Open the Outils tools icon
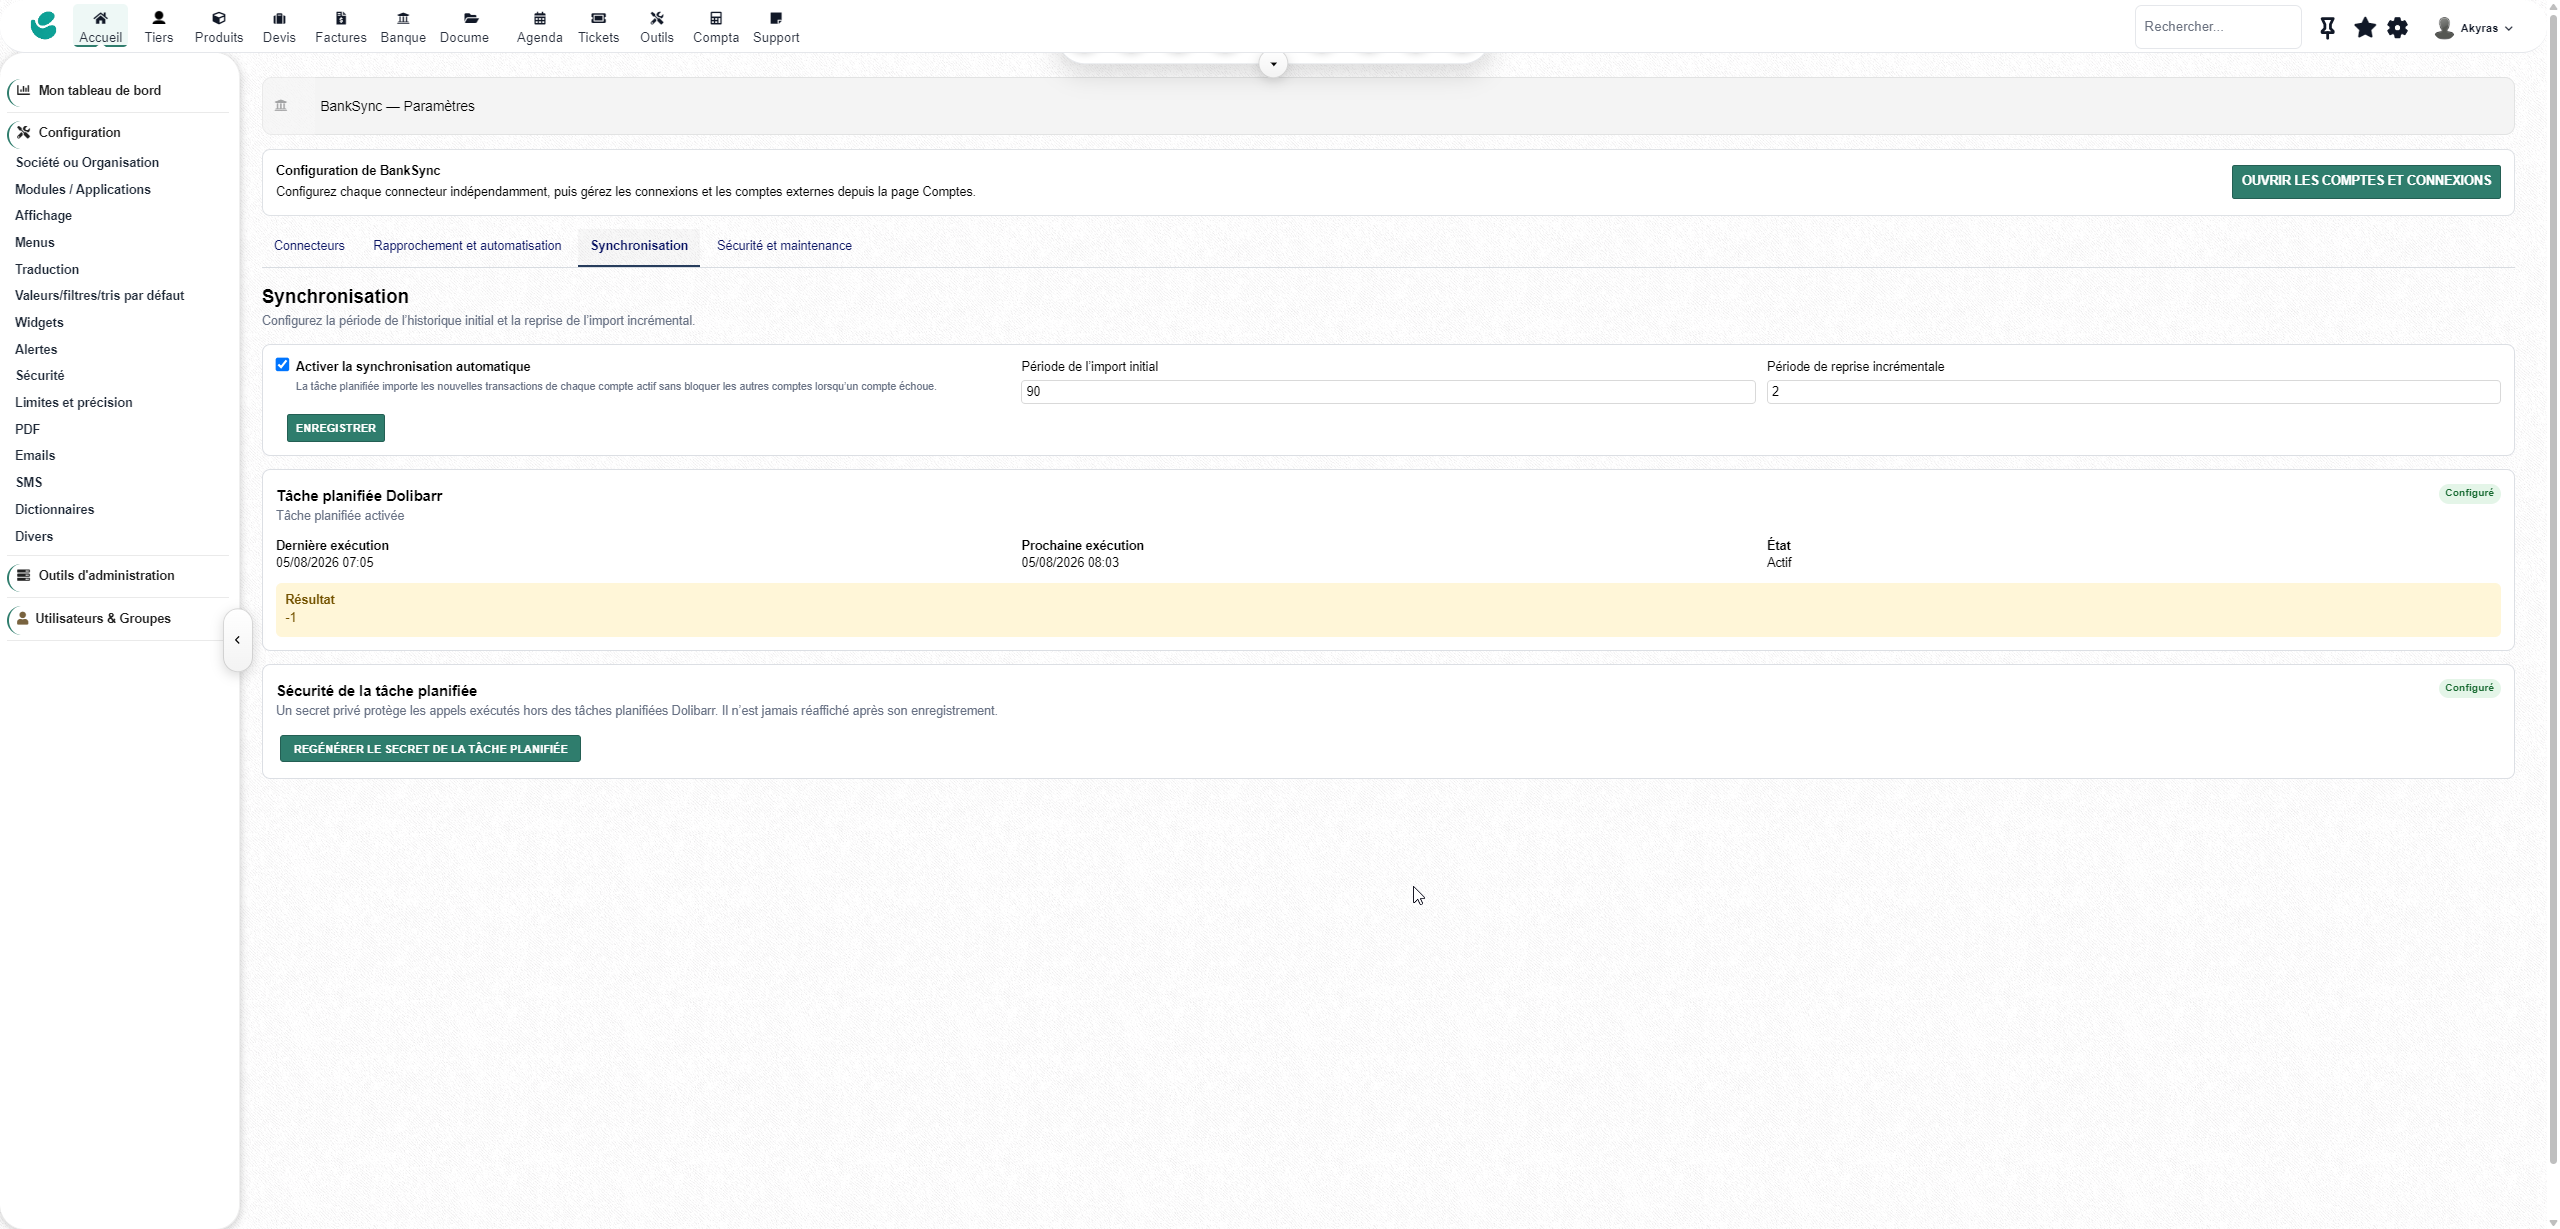This screenshot has width=2560, height=1229. click(x=657, y=18)
